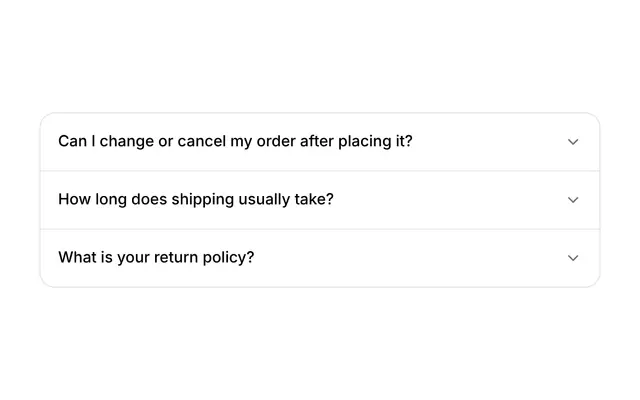Click the chevron next to the shipping question

click(x=573, y=200)
